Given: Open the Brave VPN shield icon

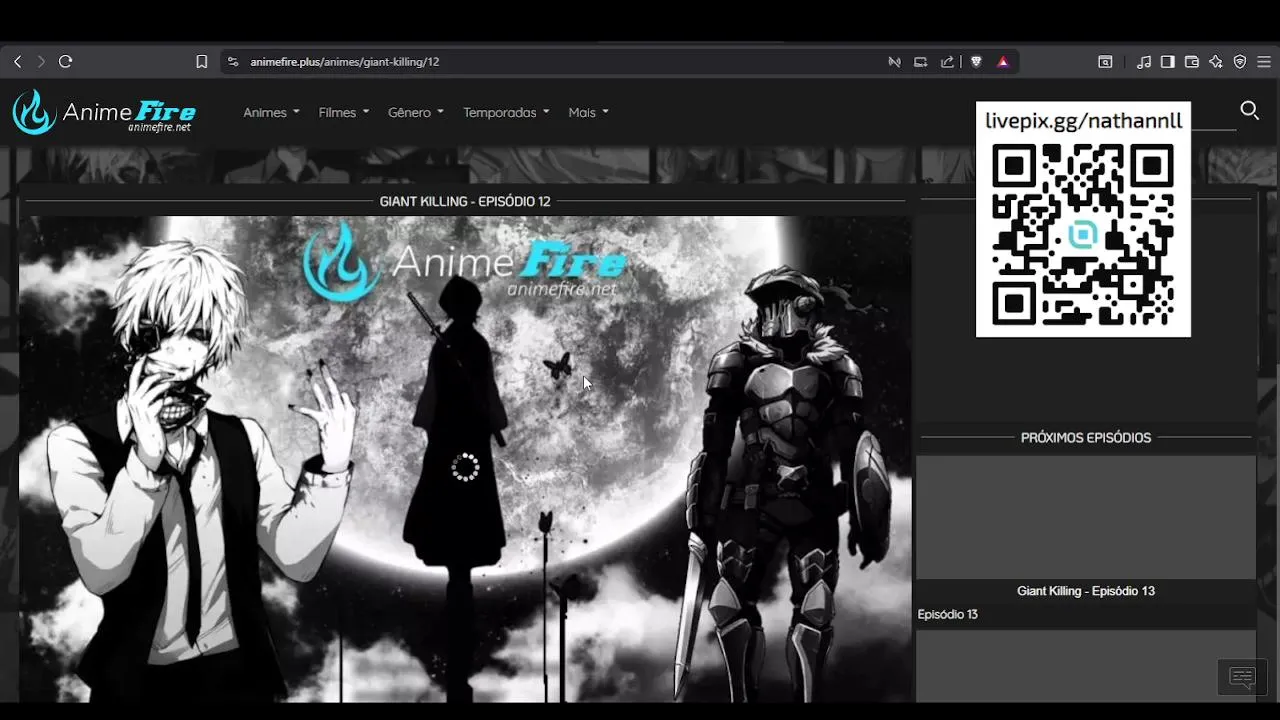Looking at the screenshot, I should point(1240,61).
